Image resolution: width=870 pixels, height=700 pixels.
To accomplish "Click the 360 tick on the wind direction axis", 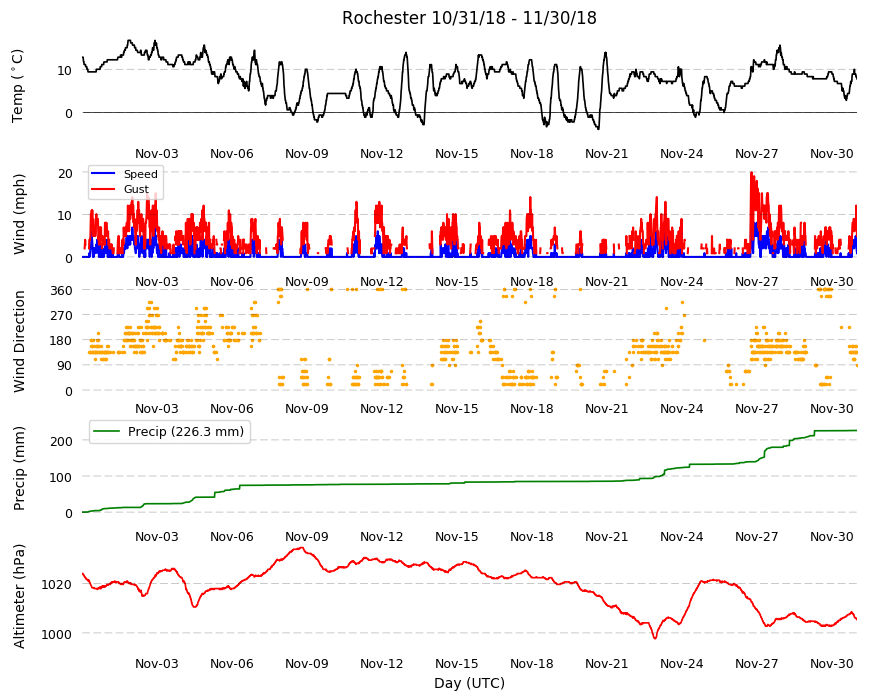I will [62, 290].
